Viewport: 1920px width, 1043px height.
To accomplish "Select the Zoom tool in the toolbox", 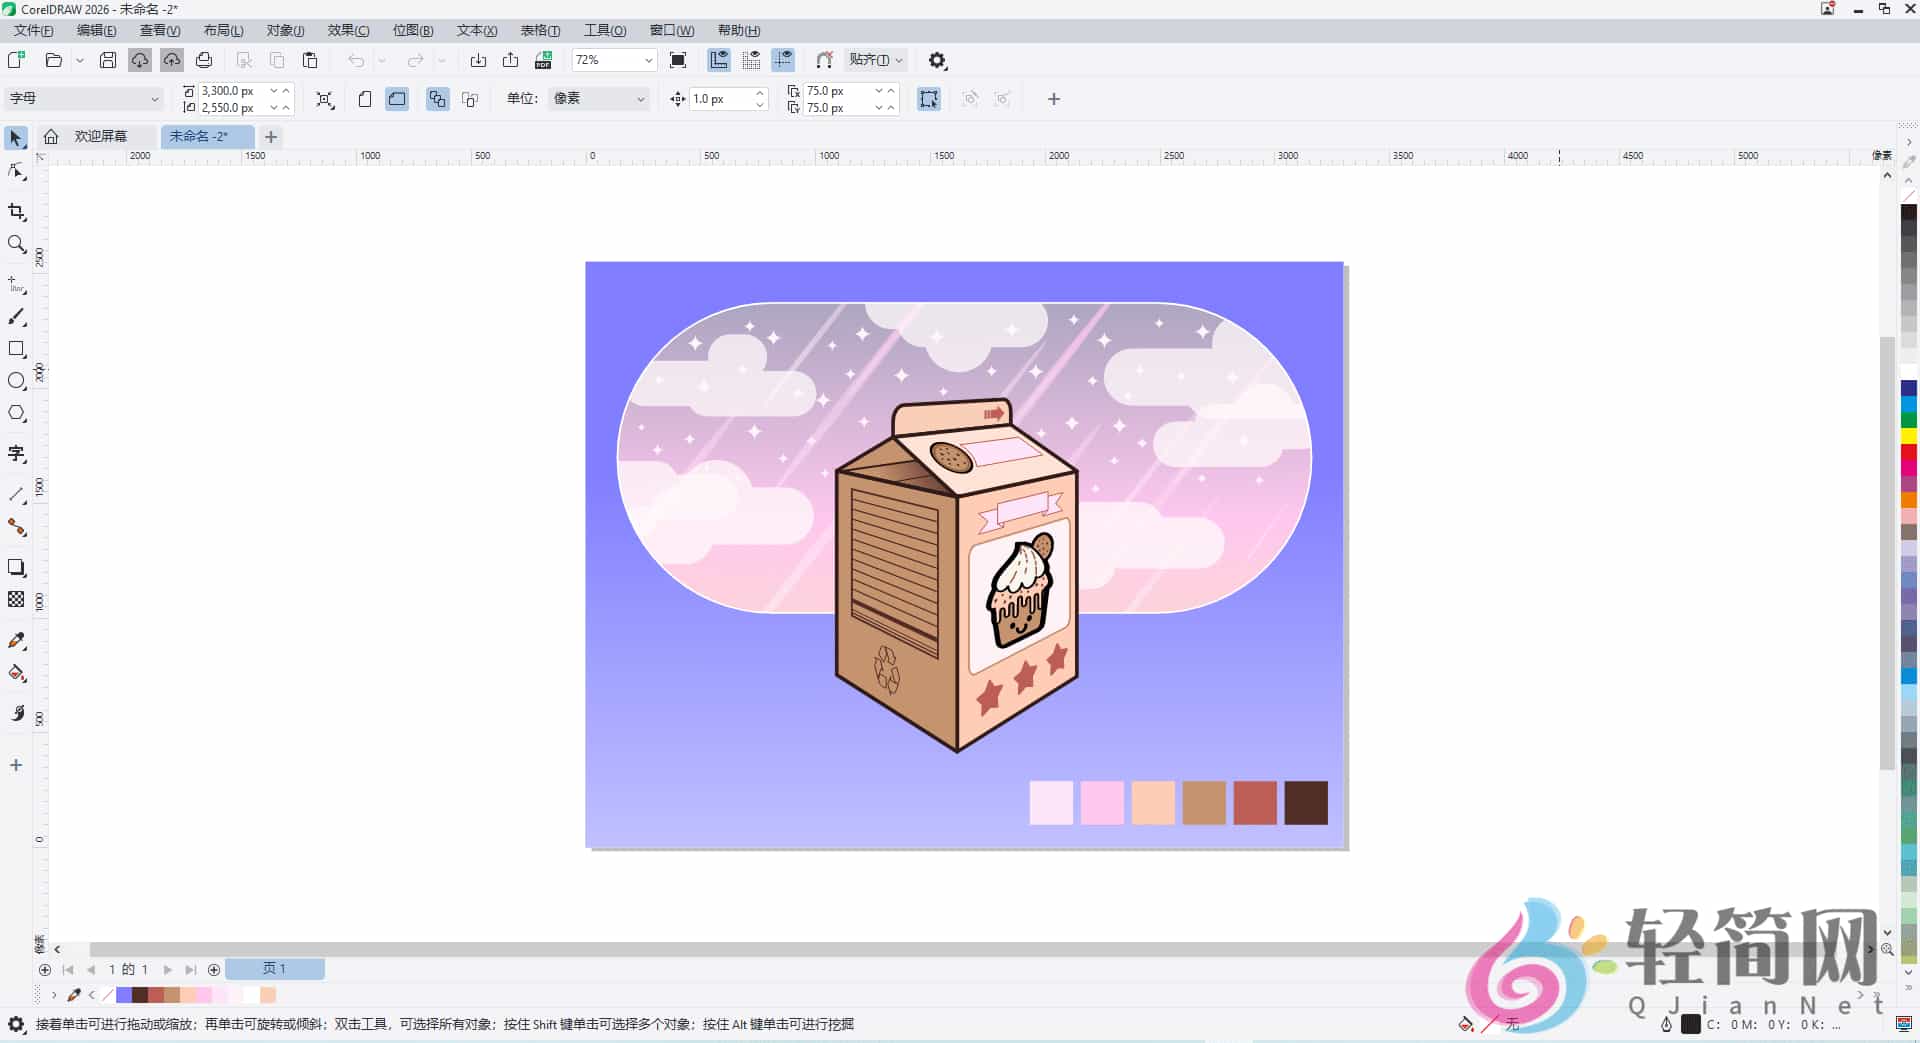I will click(16, 244).
